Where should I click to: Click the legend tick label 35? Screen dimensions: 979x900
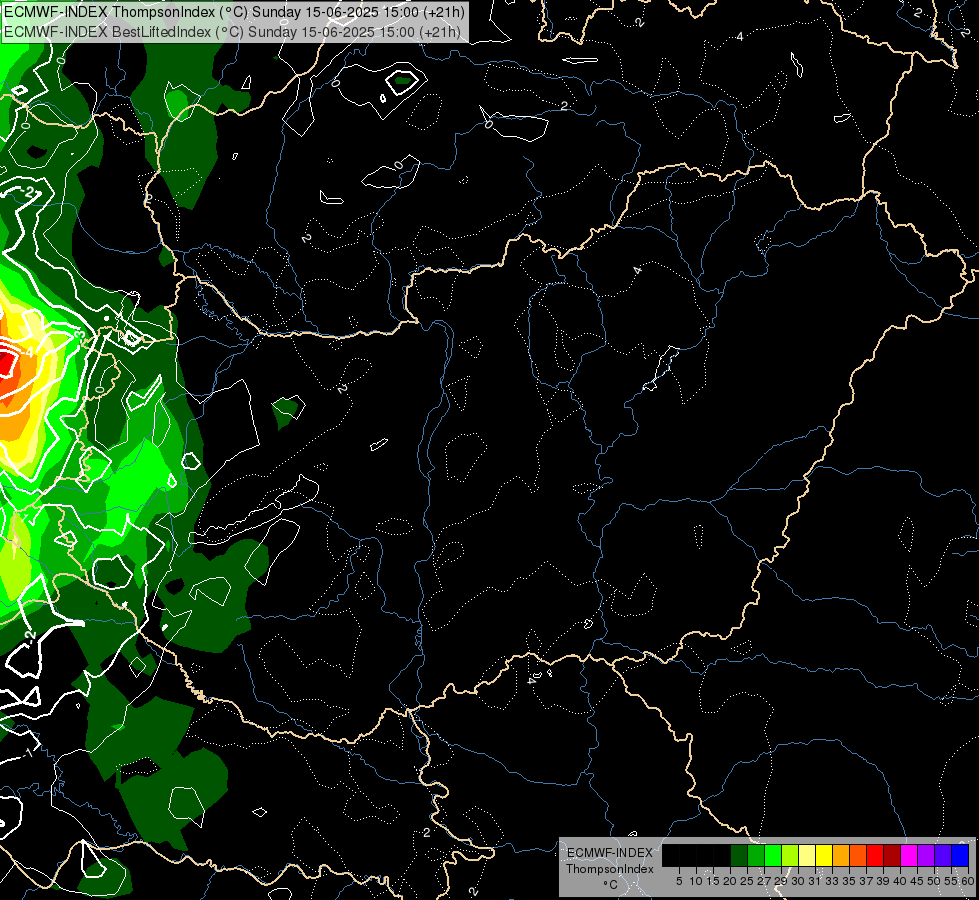[x=849, y=881]
